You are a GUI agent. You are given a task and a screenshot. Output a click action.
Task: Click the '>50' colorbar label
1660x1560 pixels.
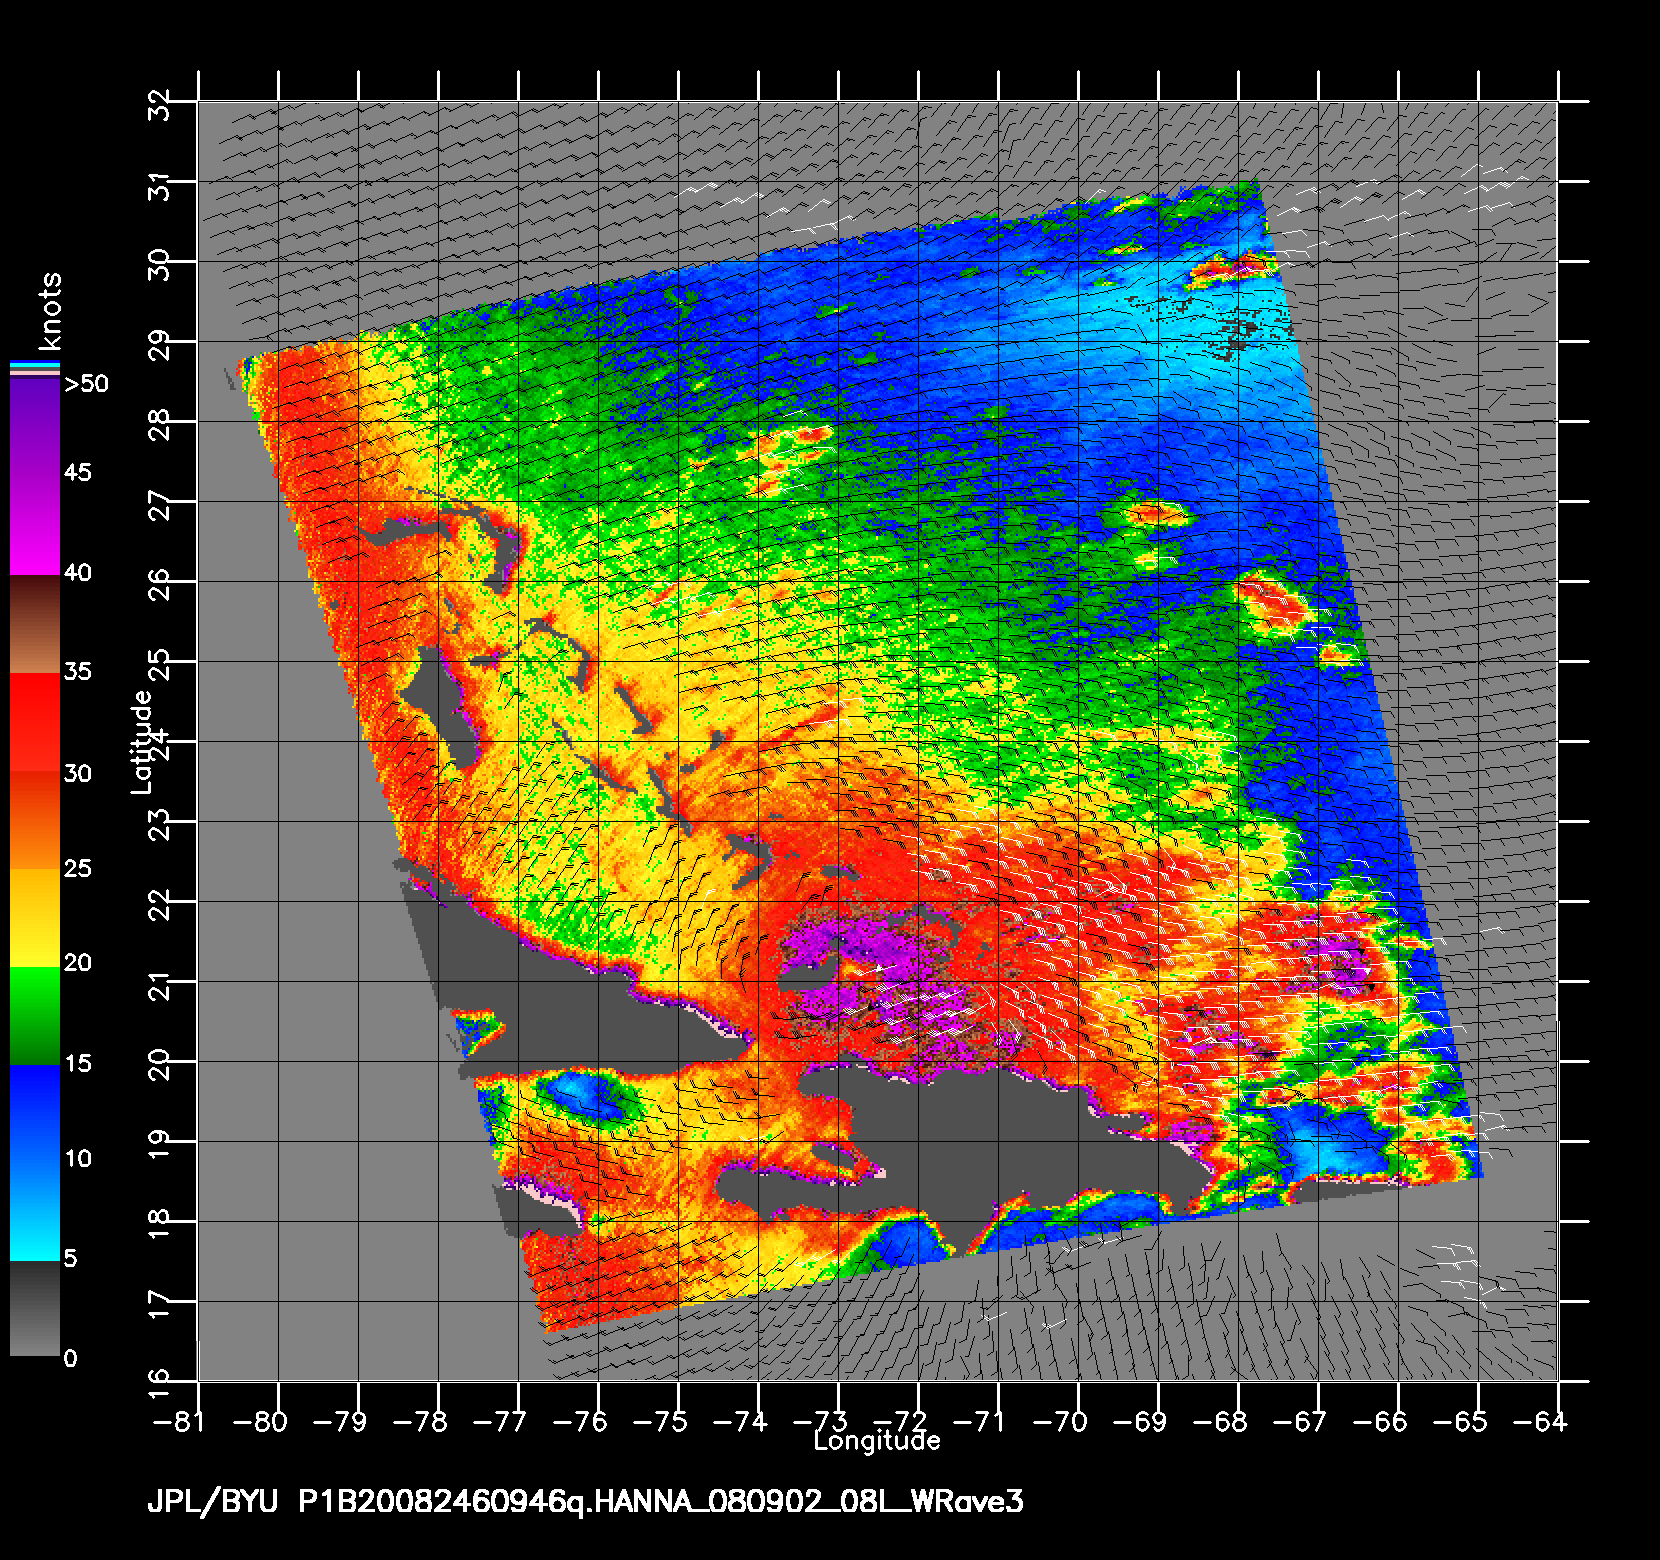coord(86,384)
